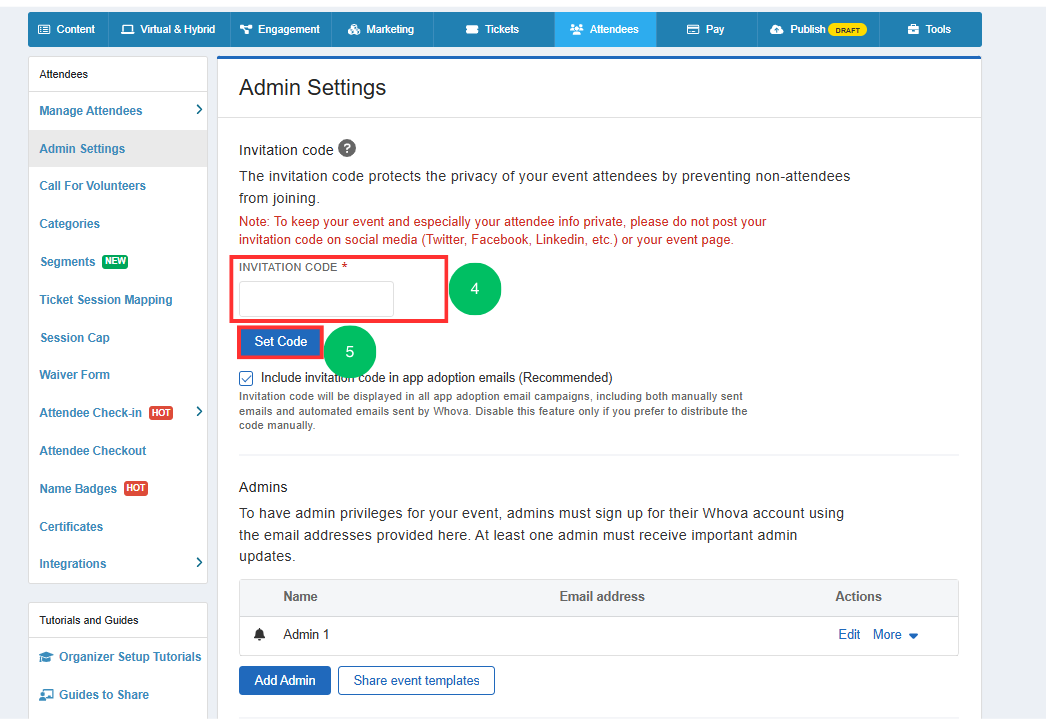
Task: Click the Marketing icon in top navigation
Action: 354,30
